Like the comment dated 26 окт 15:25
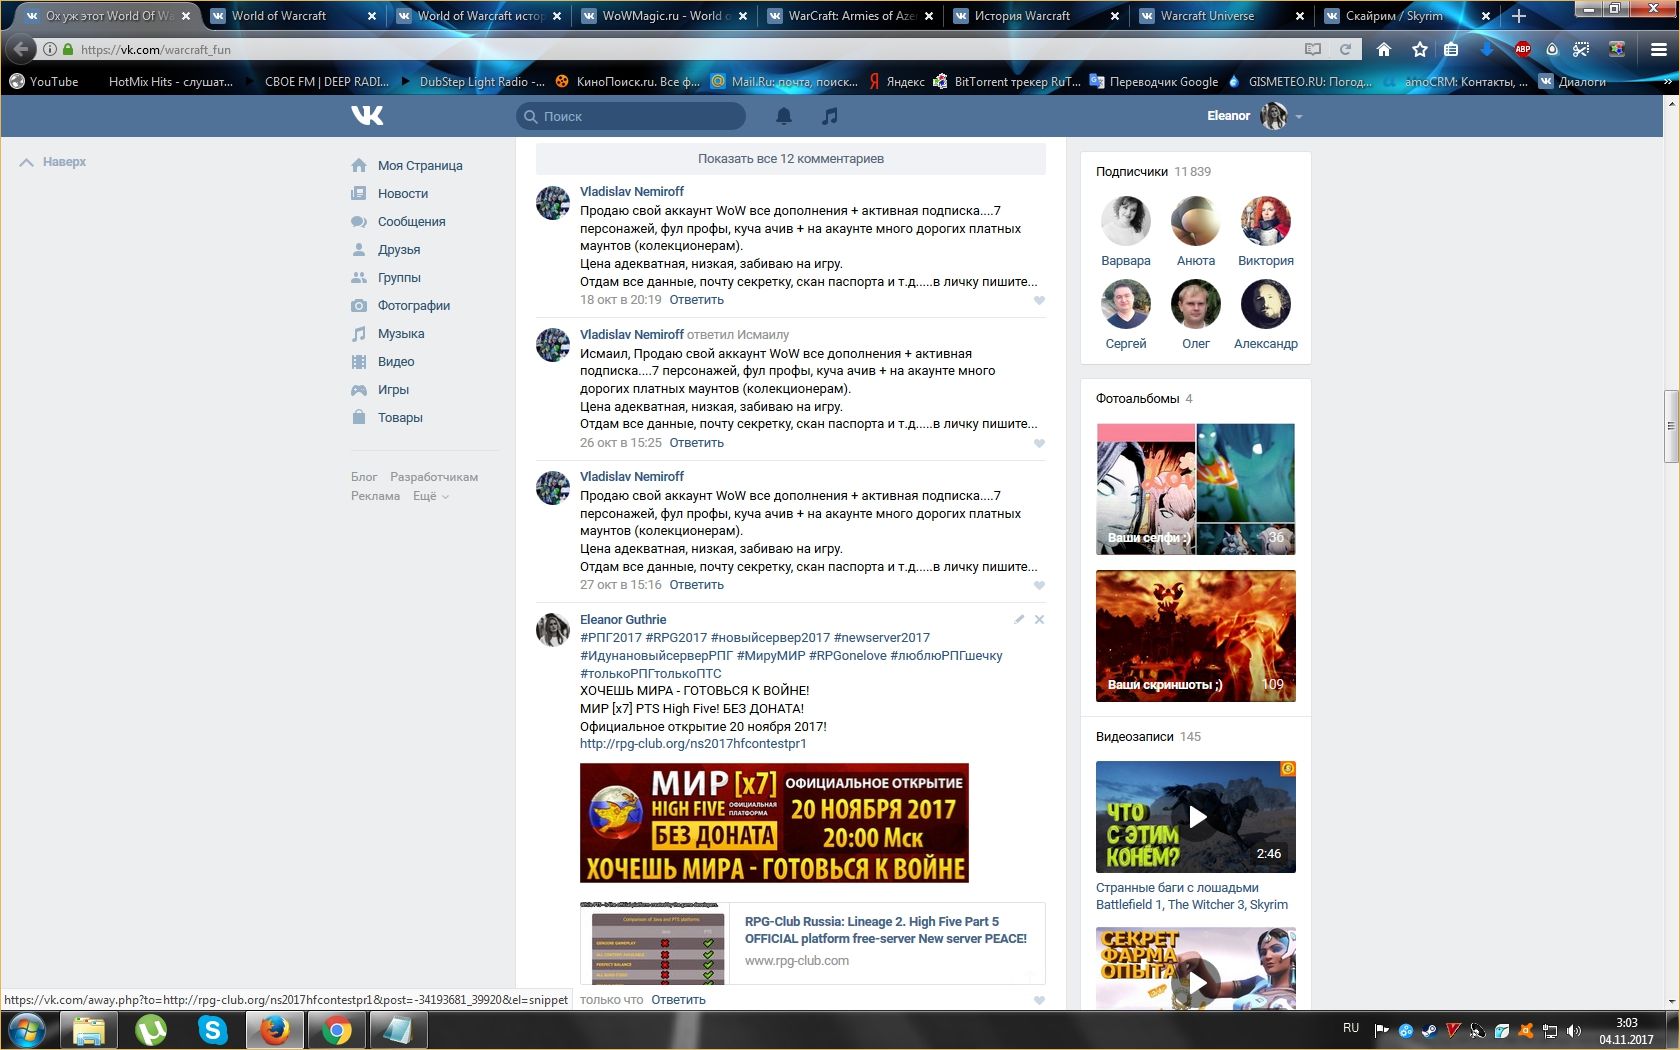 click(x=1039, y=443)
